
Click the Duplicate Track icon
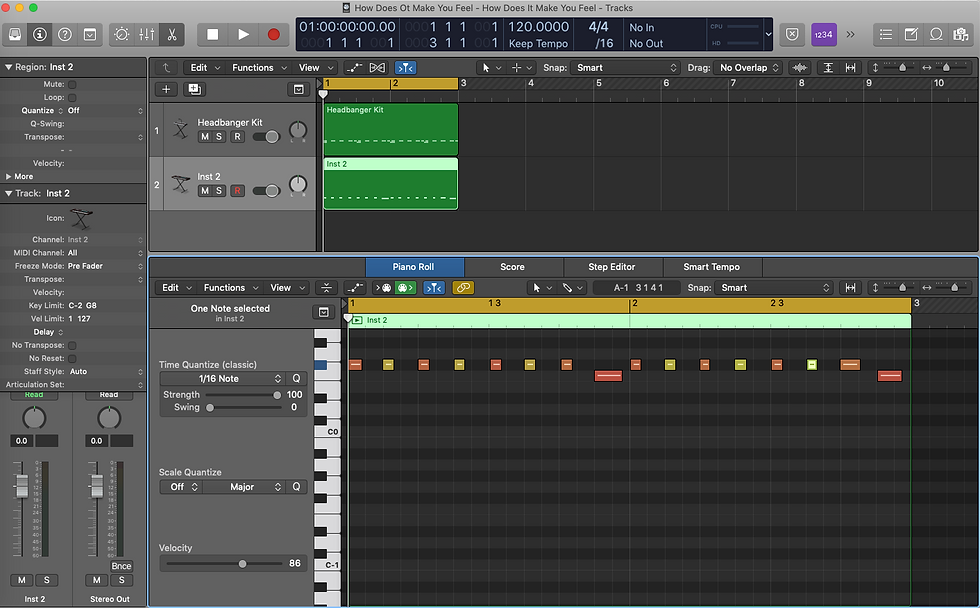[x=194, y=89]
